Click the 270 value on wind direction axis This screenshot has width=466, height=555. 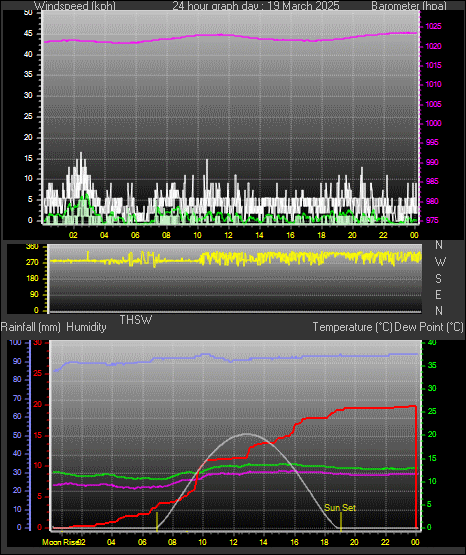32,263
